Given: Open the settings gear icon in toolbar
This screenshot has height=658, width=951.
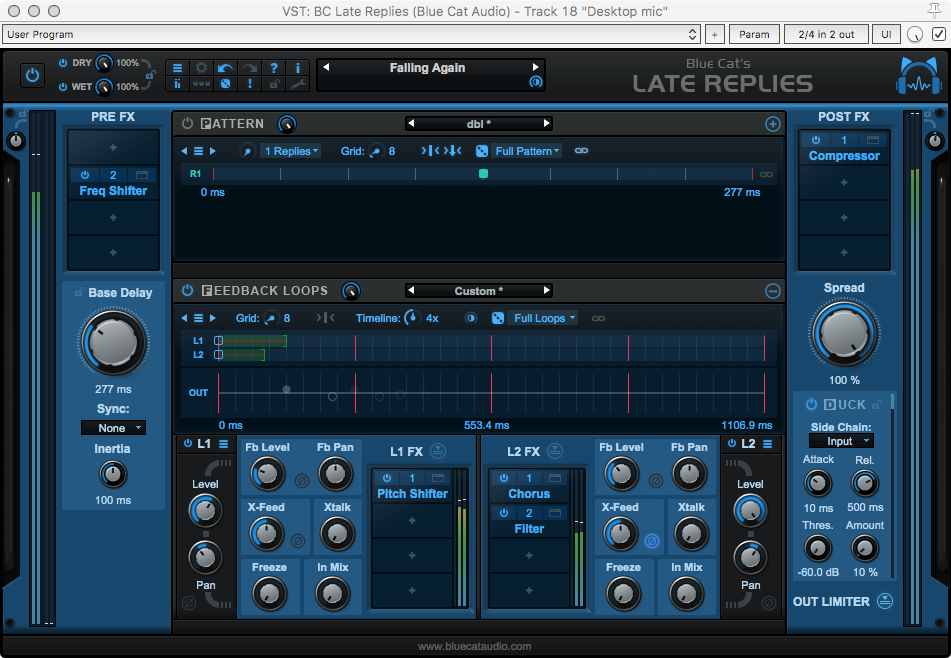Looking at the screenshot, I should pyautogui.click(x=201, y=68).
